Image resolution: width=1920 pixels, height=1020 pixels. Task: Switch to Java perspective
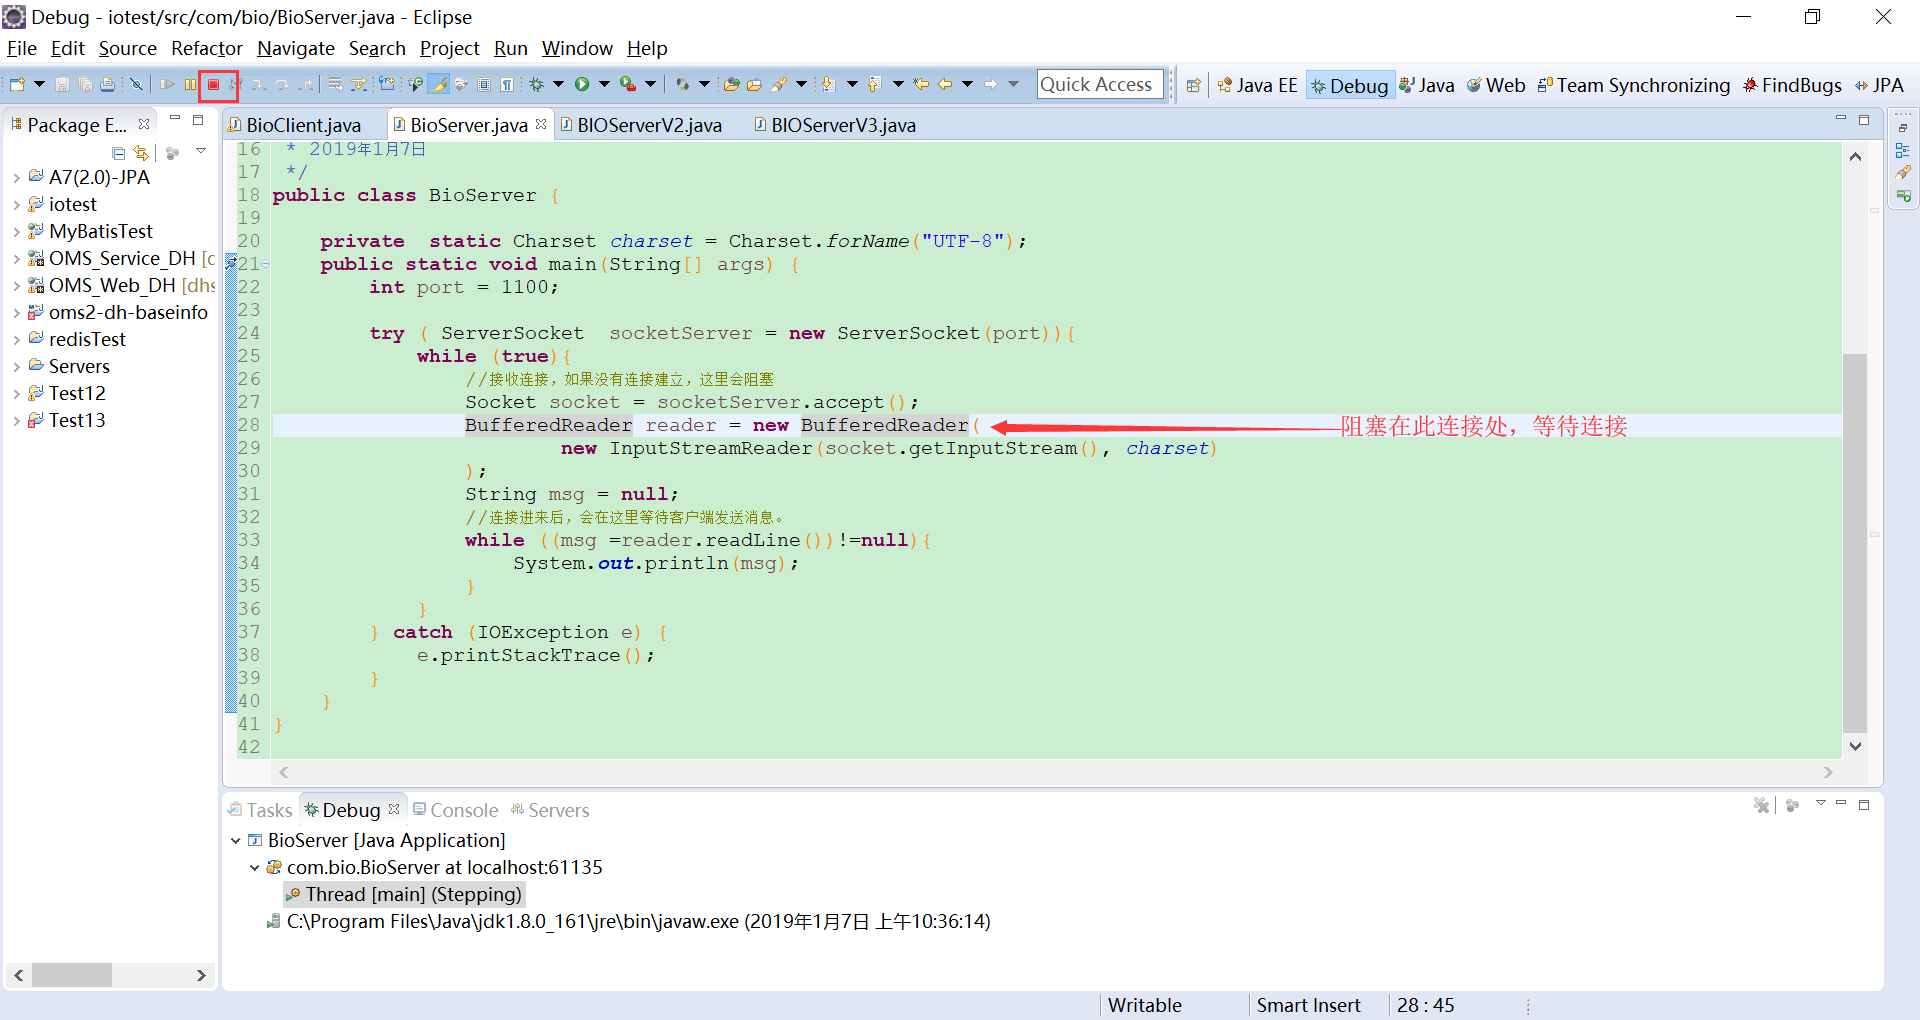click(1427, 85)
